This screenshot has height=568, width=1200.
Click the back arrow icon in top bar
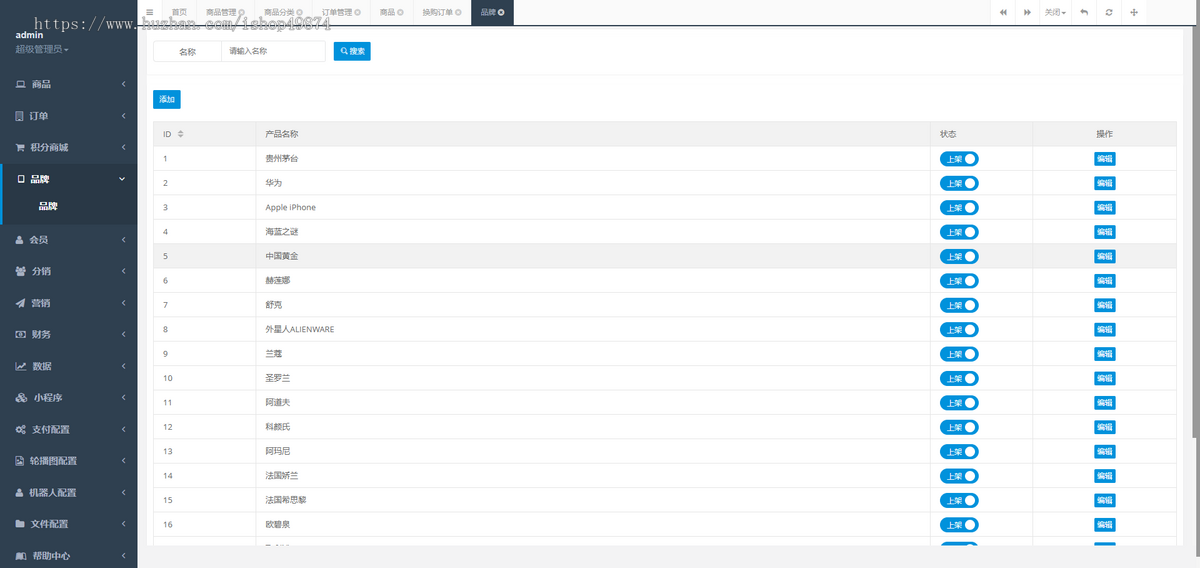click(x=1084, y=12)
